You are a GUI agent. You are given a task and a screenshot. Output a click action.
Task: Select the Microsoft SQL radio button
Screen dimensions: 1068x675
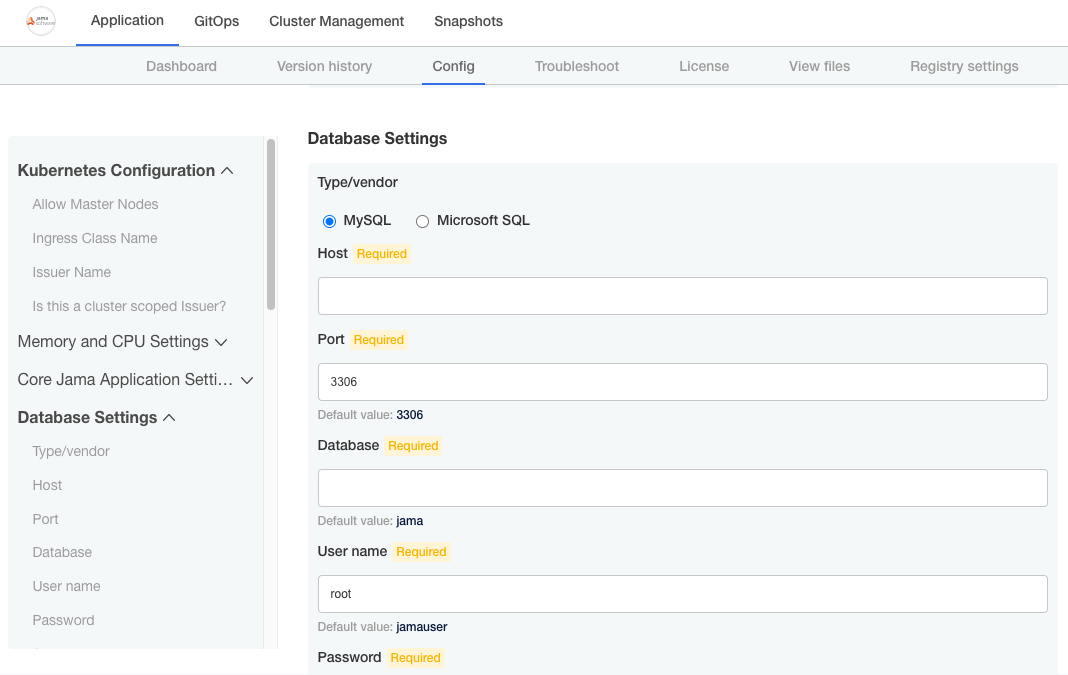point(422,221)
